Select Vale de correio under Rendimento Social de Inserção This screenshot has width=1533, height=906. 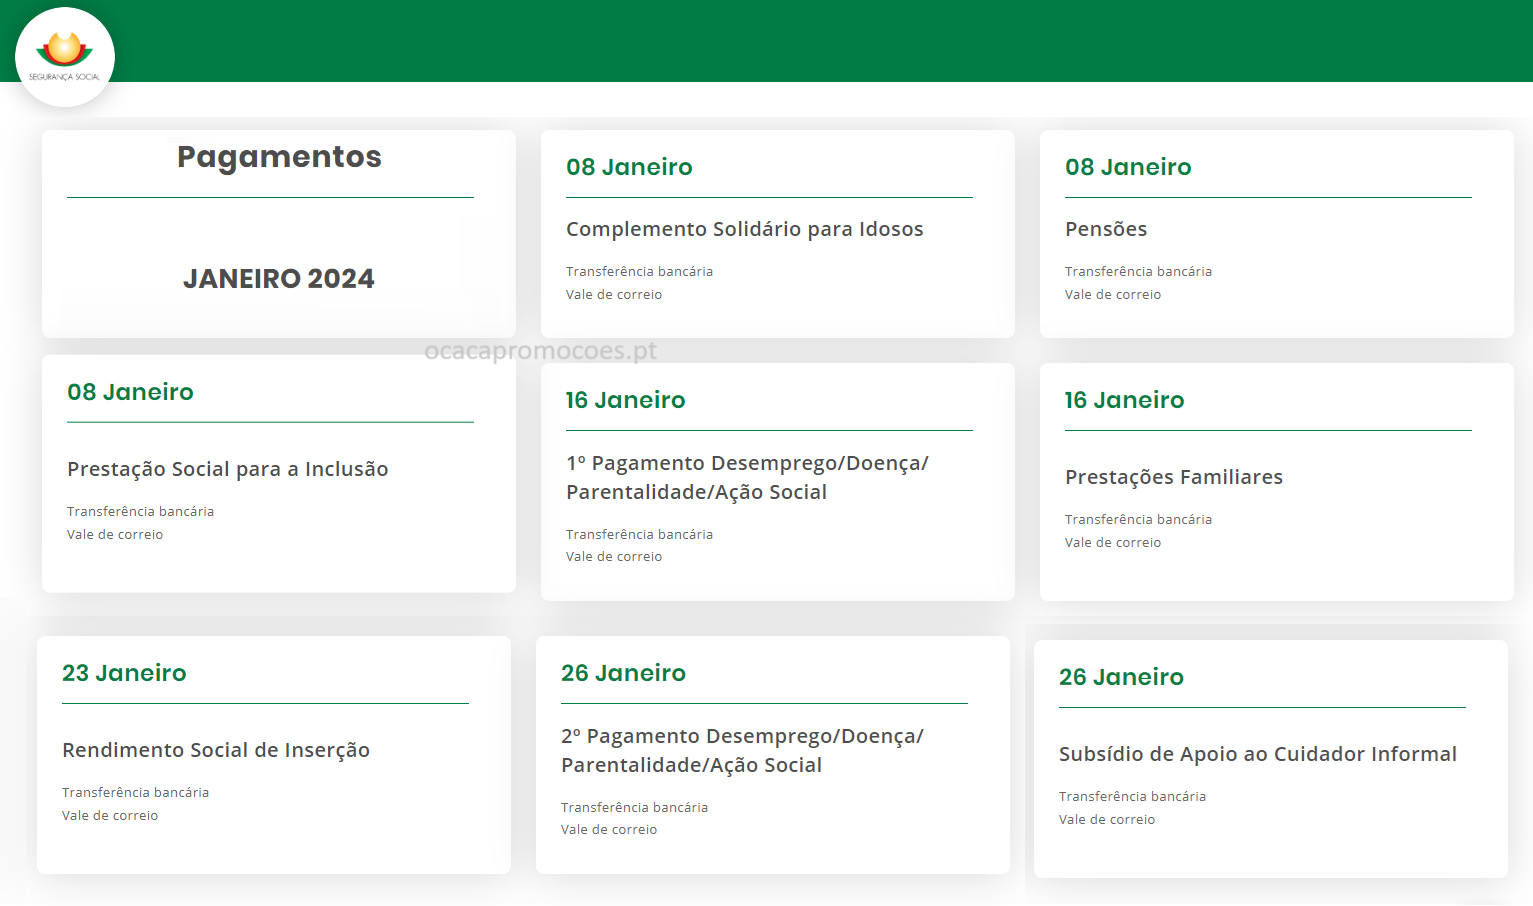tap(110, 815)
